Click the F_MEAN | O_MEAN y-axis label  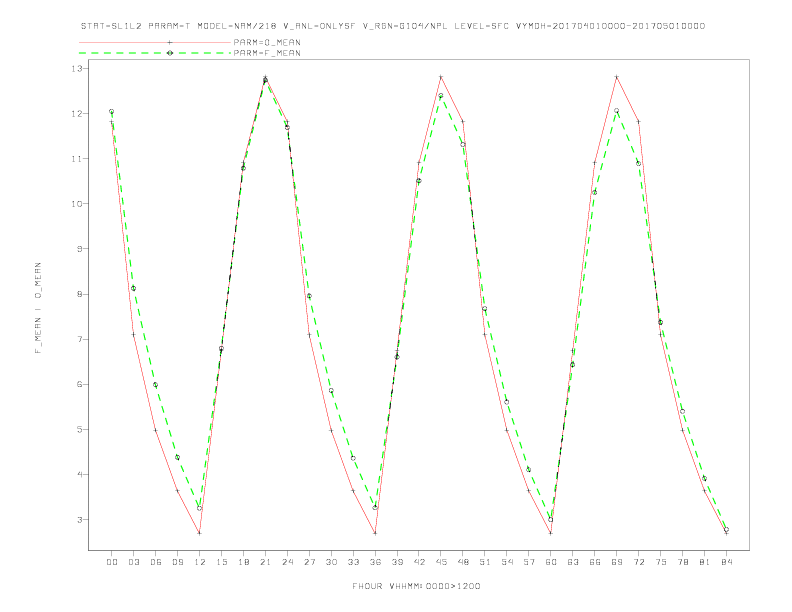click(x=38, y=308)
